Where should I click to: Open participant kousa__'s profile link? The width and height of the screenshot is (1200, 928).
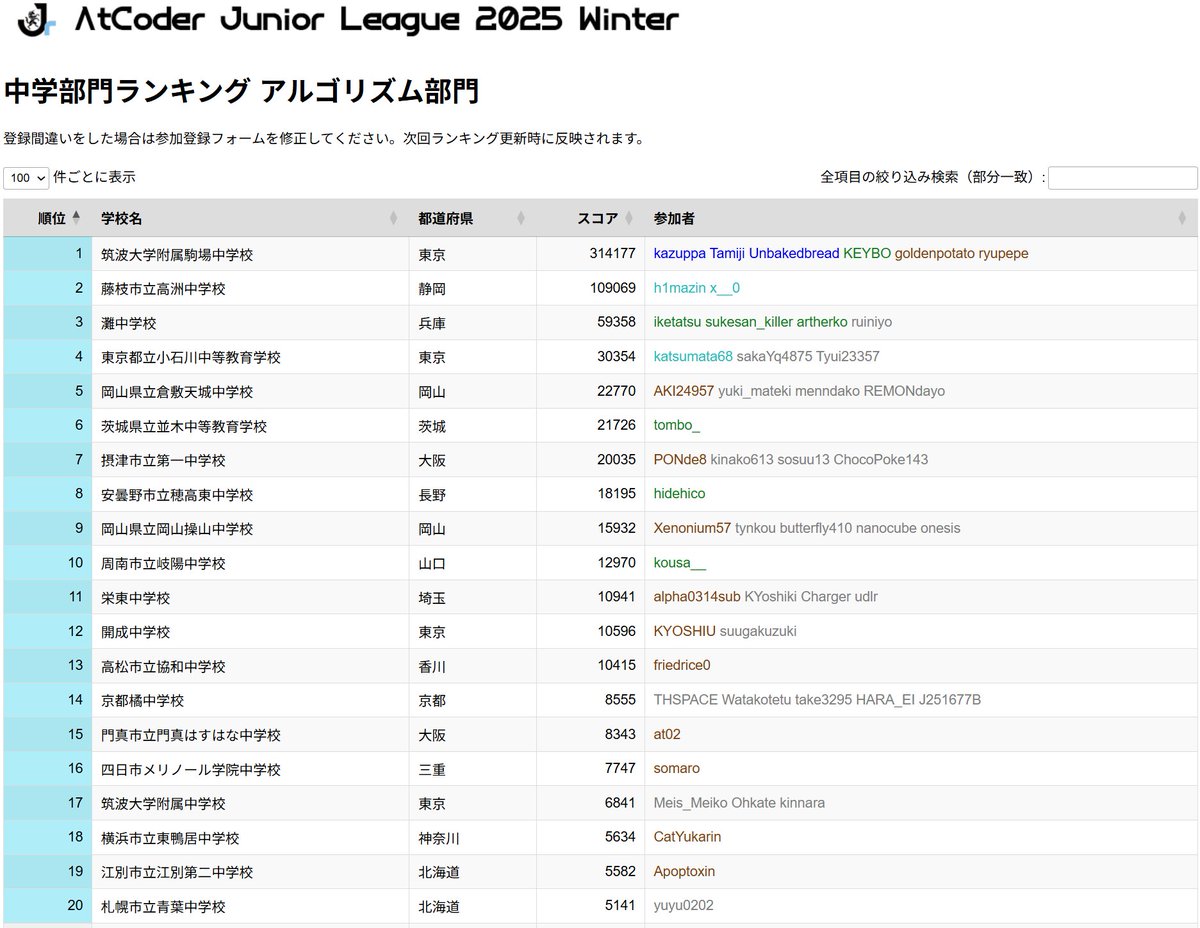tap(680, 562)
